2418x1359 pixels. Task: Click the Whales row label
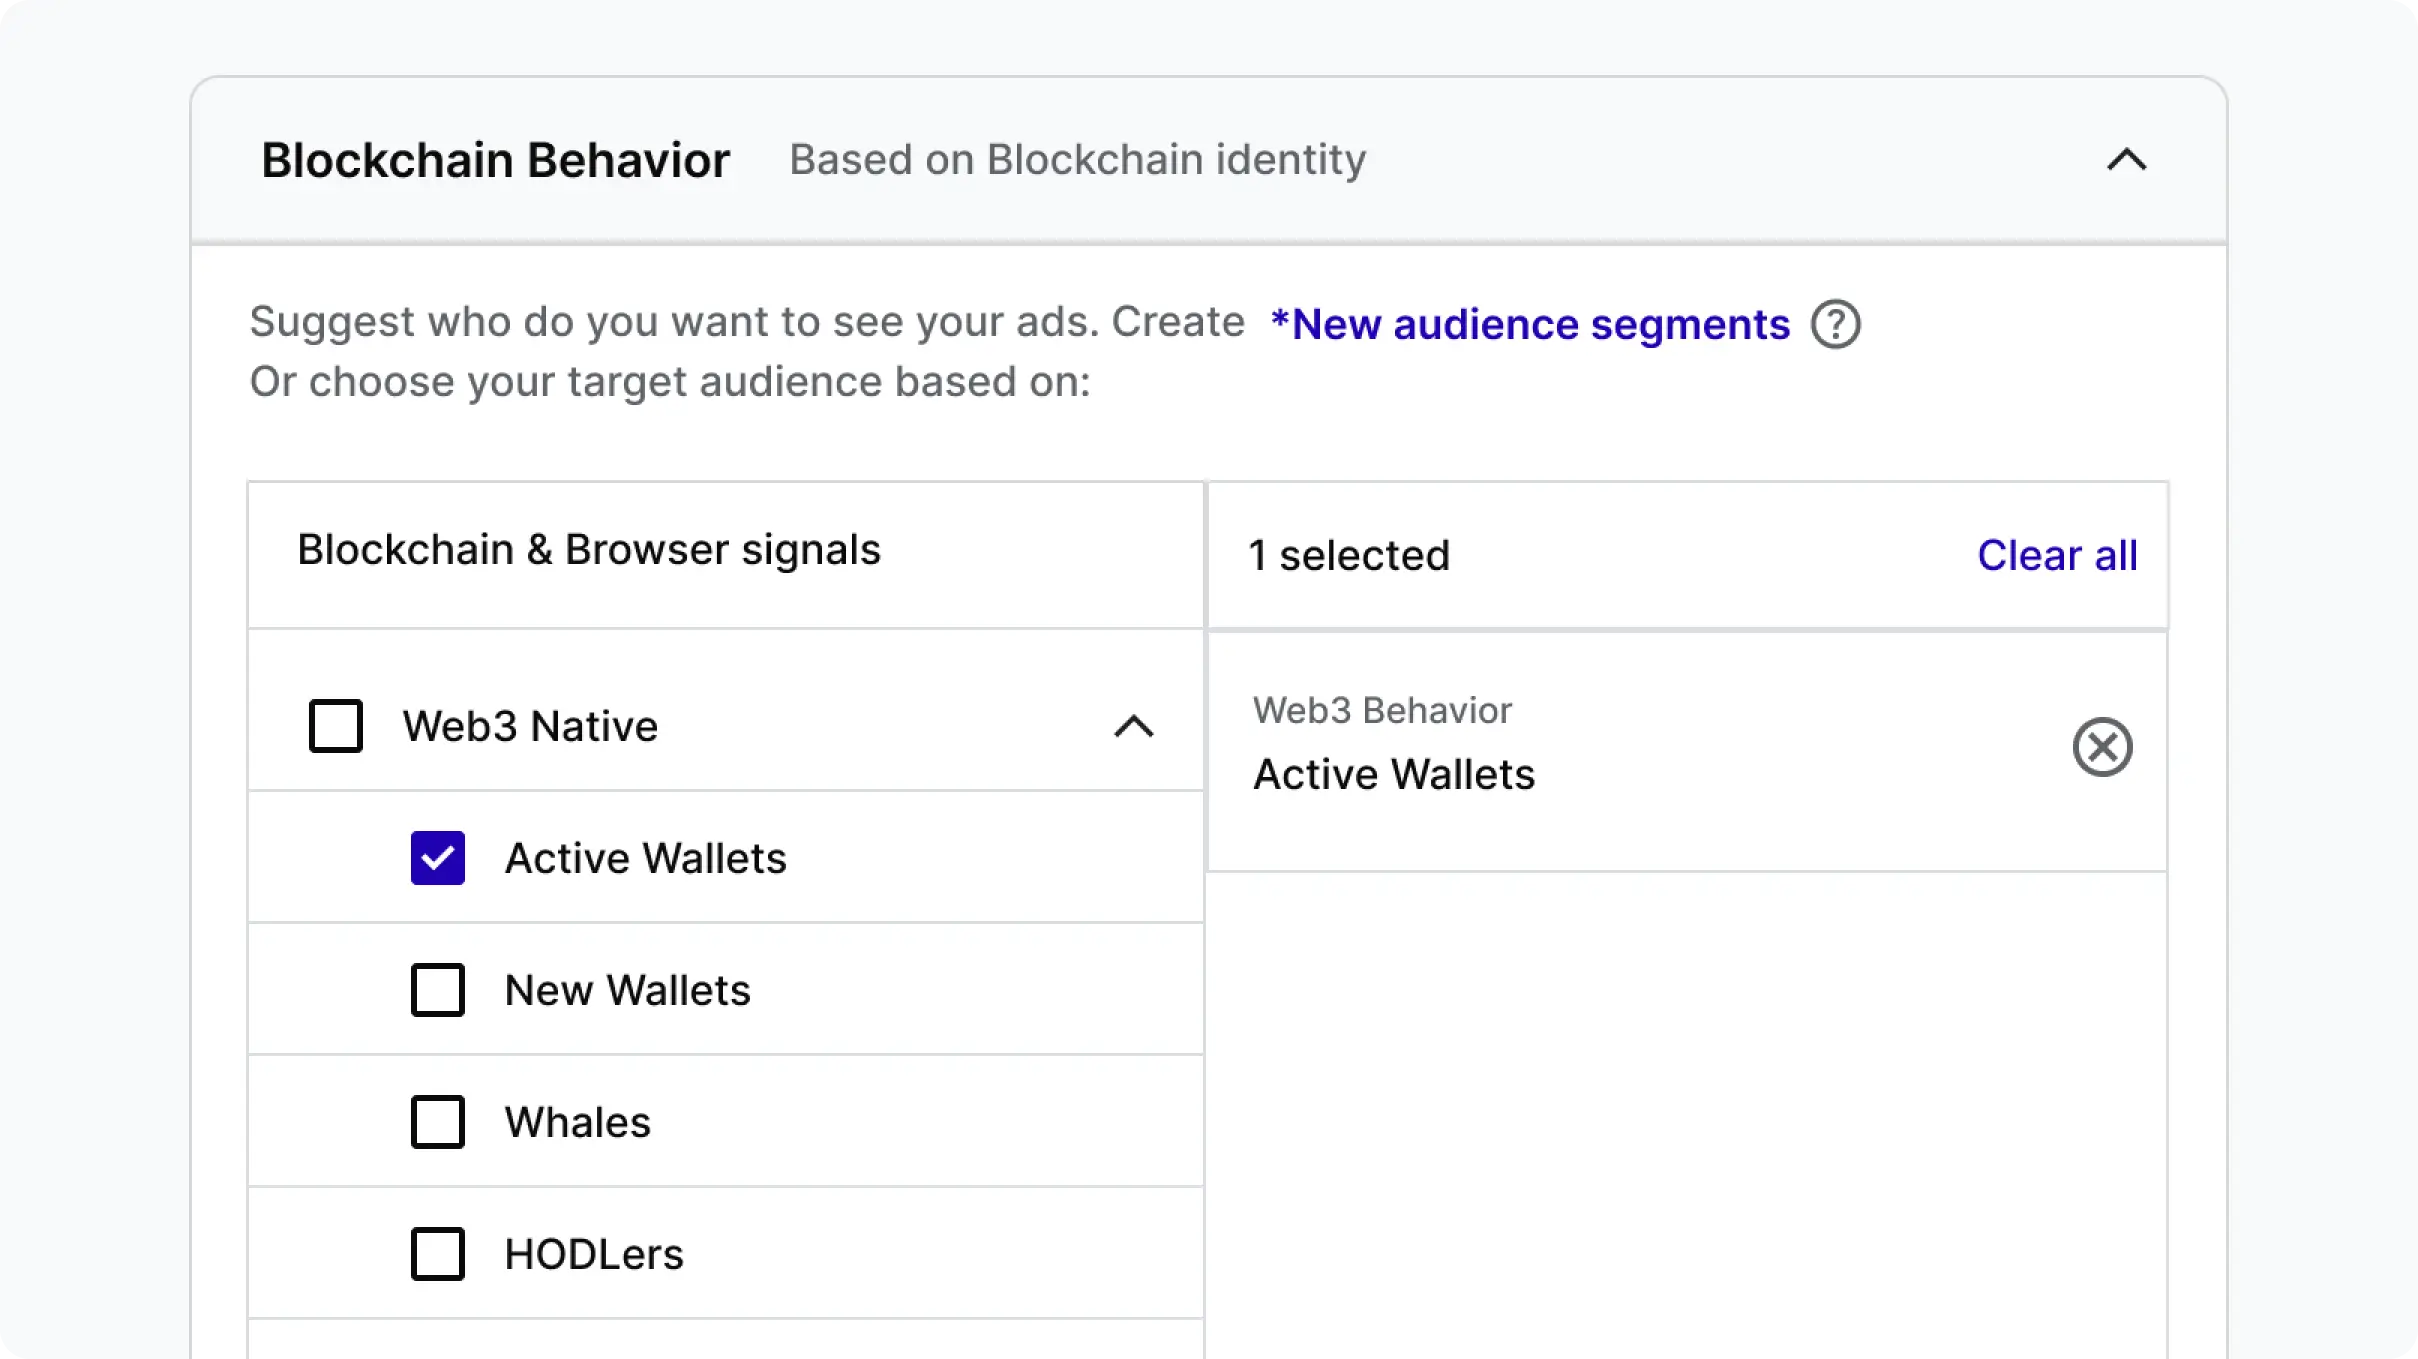(x=577, y=1122)
